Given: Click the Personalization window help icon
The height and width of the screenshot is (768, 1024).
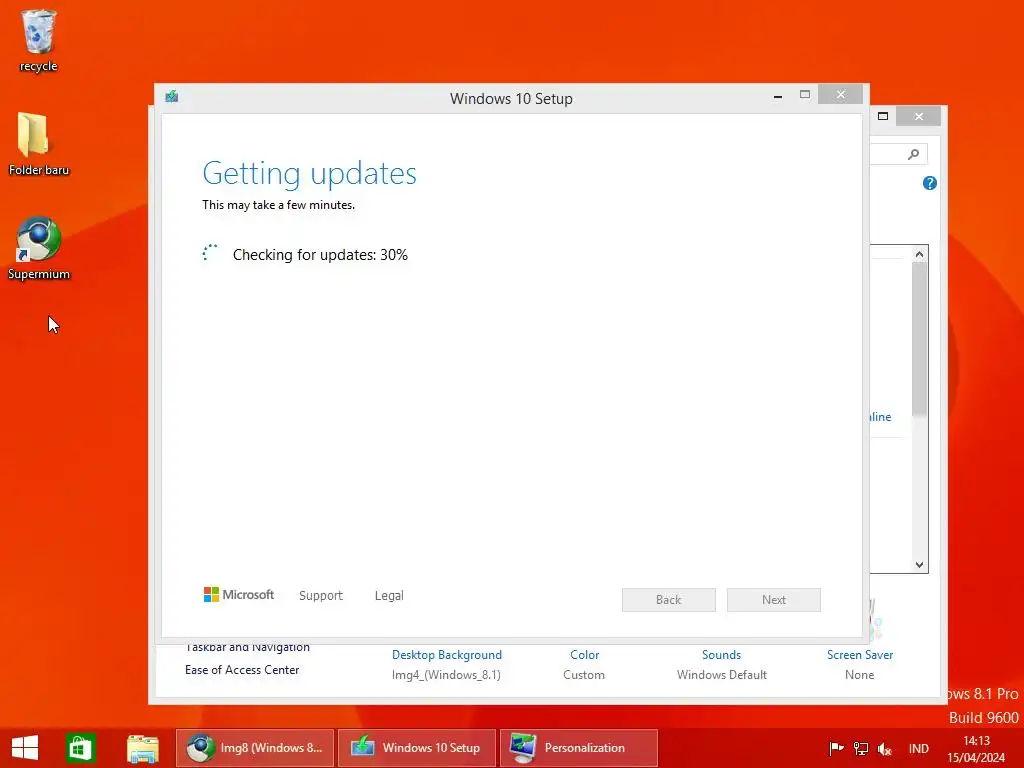Looking at the screenshot, I should [929, 184].
